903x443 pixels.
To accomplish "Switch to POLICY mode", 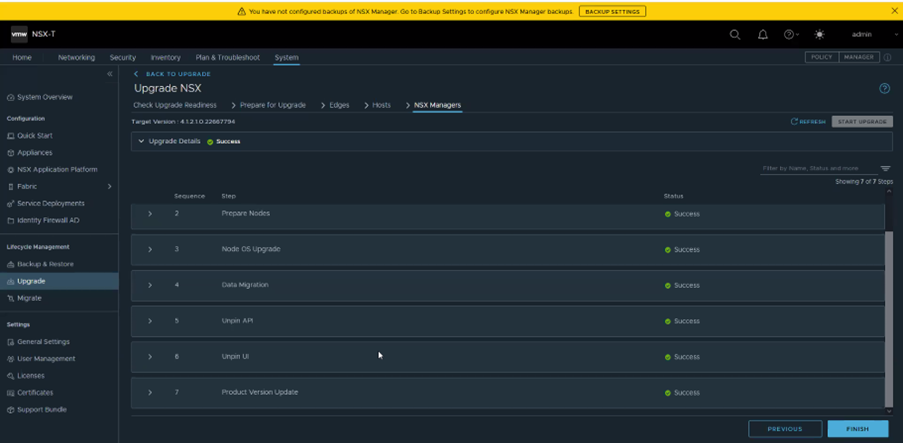I will [822, 58].
